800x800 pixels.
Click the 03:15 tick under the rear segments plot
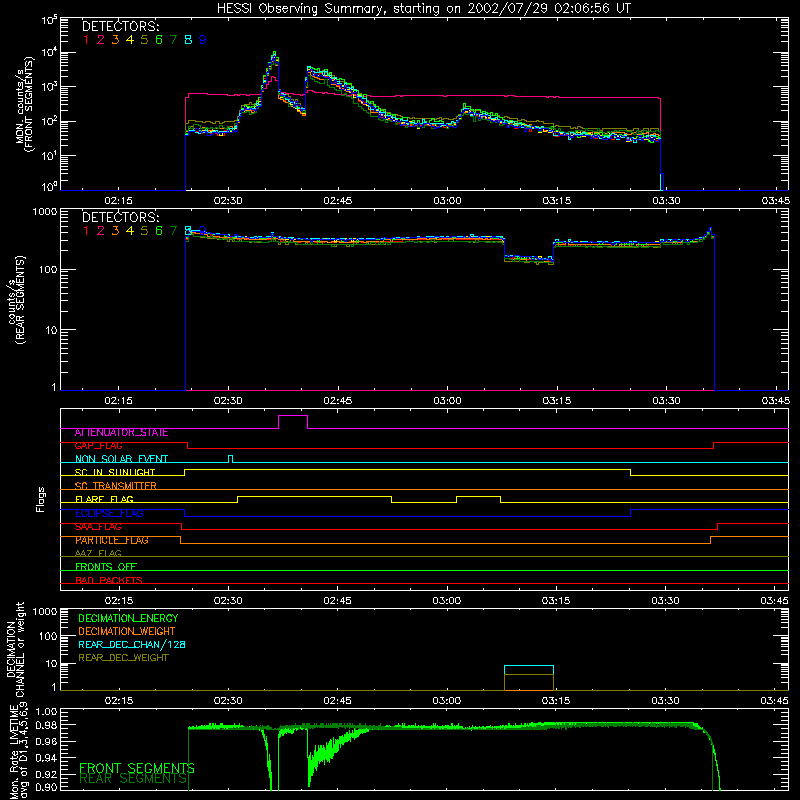tap(557, 401)
